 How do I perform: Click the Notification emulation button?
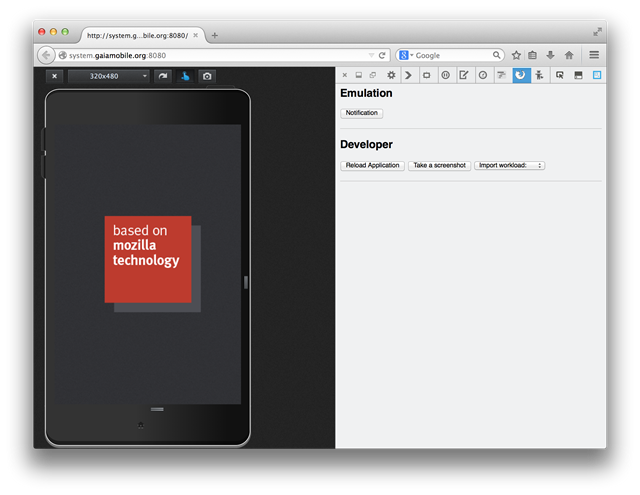coord(362,113)
